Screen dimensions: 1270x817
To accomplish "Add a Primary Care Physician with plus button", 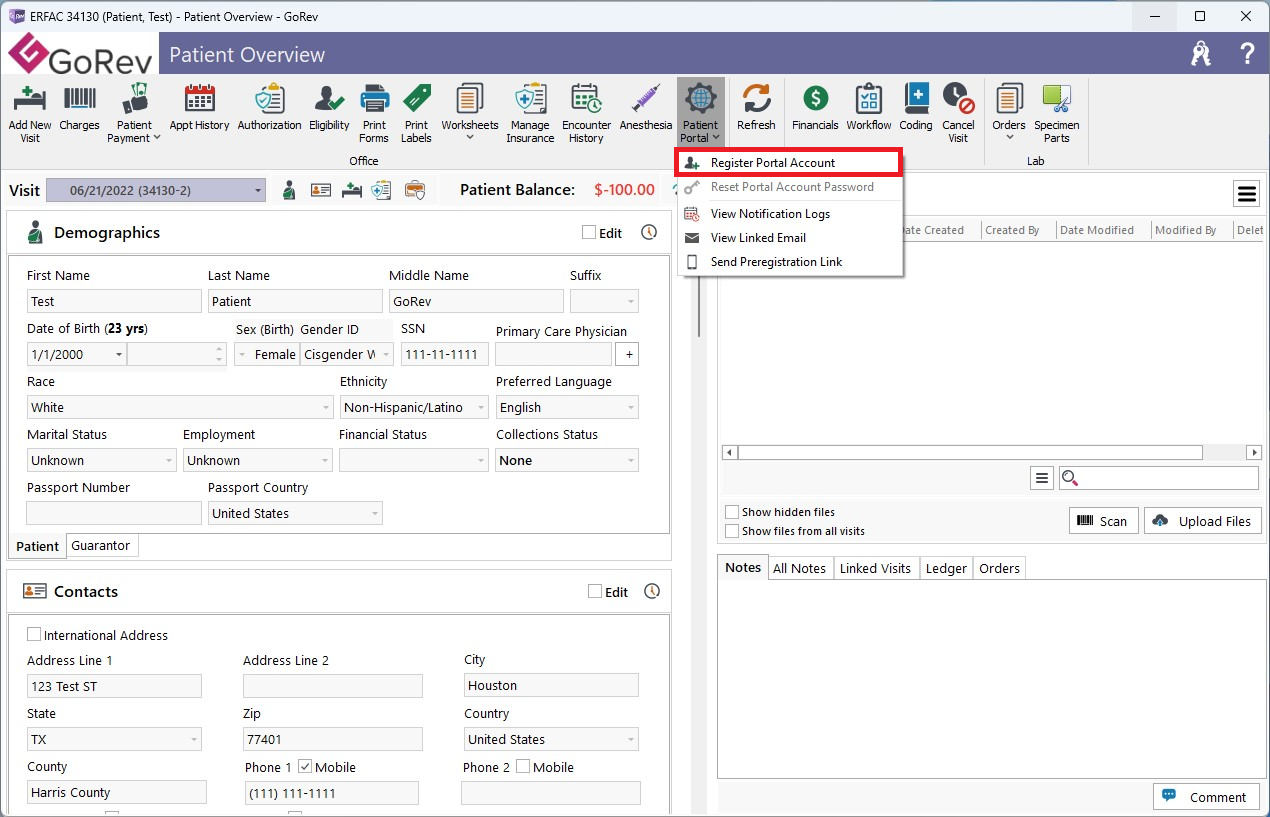I will tap(628, 354).
